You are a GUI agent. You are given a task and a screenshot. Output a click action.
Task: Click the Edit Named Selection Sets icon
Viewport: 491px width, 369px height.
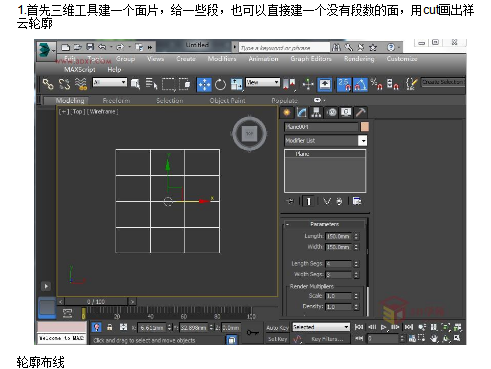coord(411,84)
